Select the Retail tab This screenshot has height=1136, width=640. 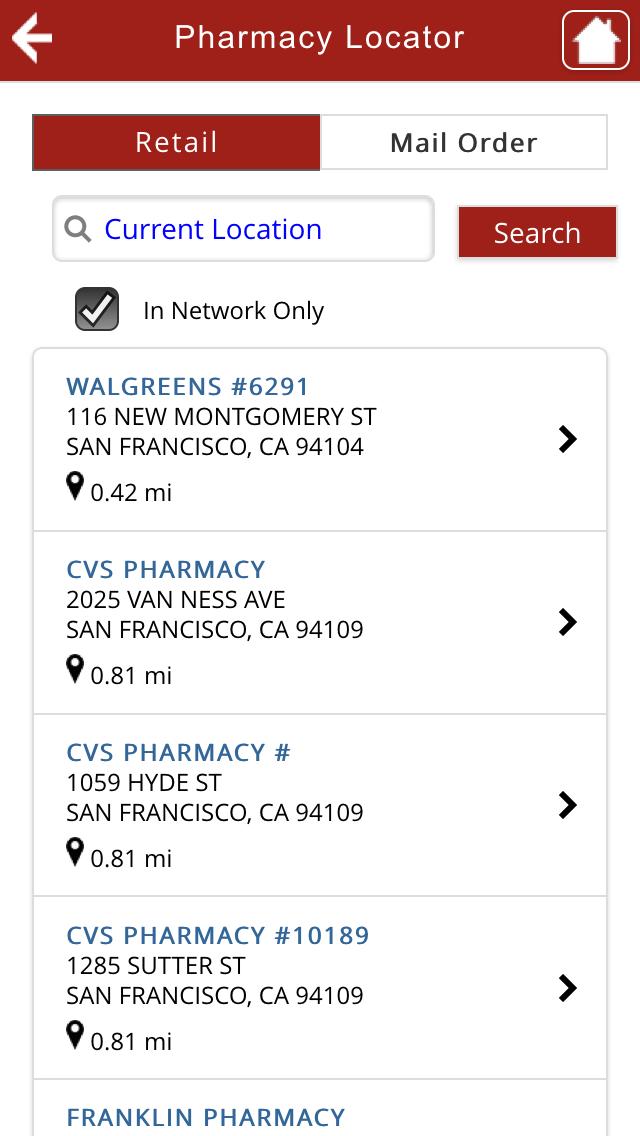tap(176, 142)
